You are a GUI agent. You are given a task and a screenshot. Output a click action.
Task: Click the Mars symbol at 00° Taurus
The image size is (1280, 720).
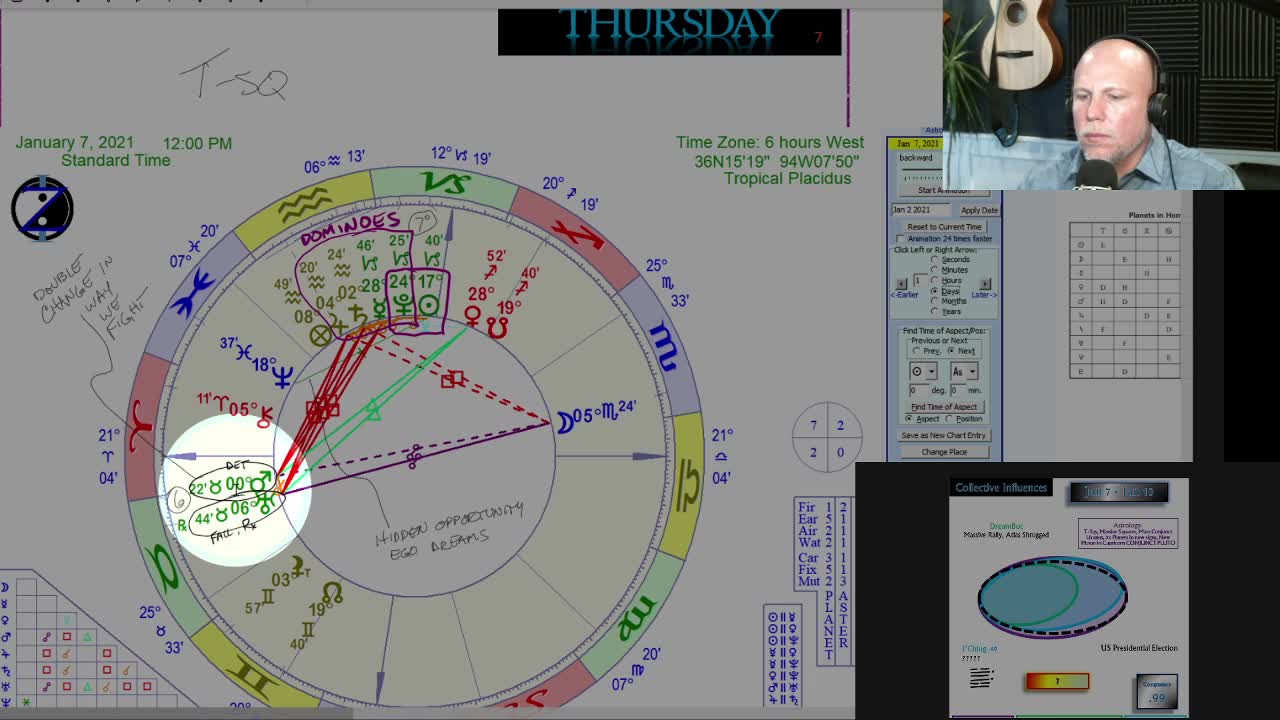tap(262, 481)
